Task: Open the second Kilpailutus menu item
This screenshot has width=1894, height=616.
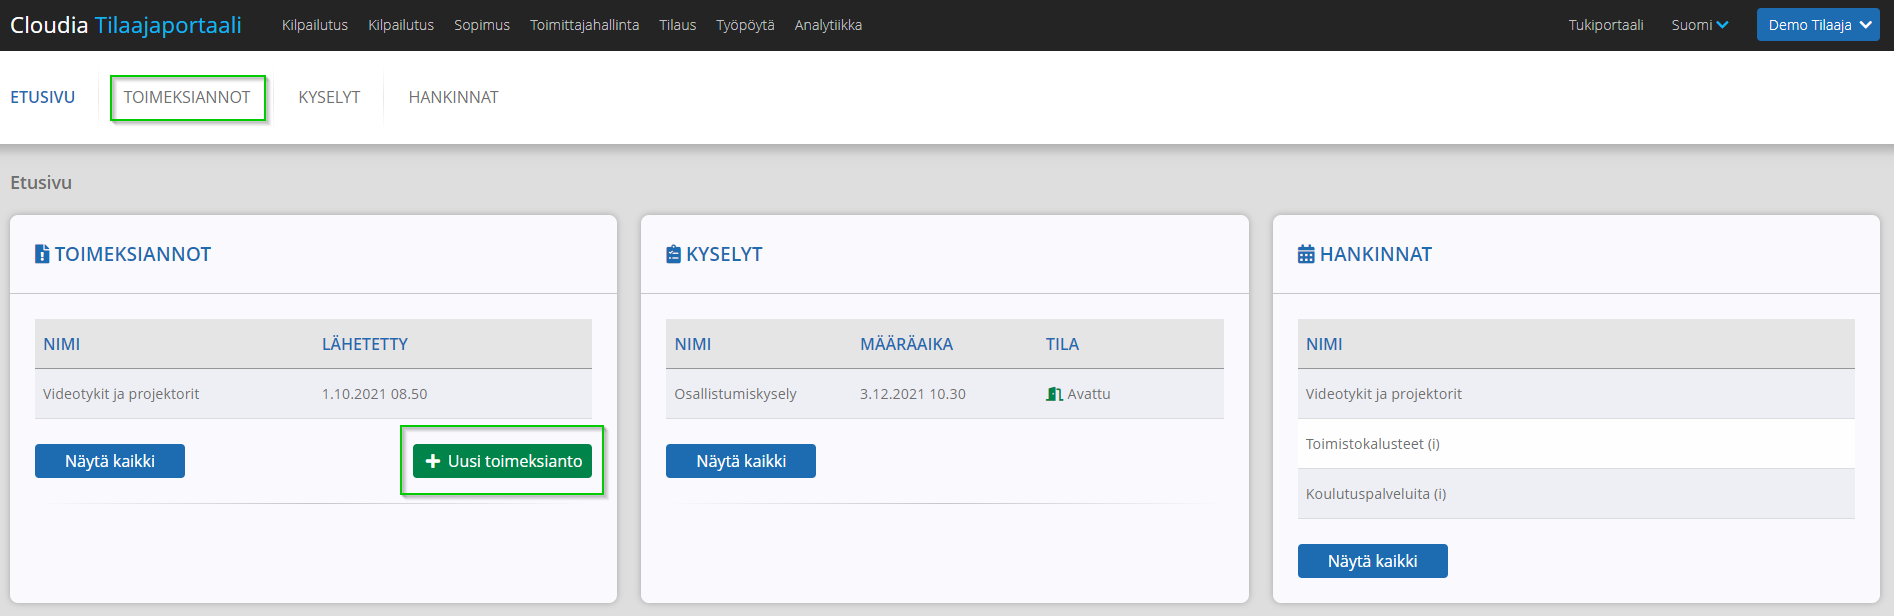Action: click(x=401, y=25)
